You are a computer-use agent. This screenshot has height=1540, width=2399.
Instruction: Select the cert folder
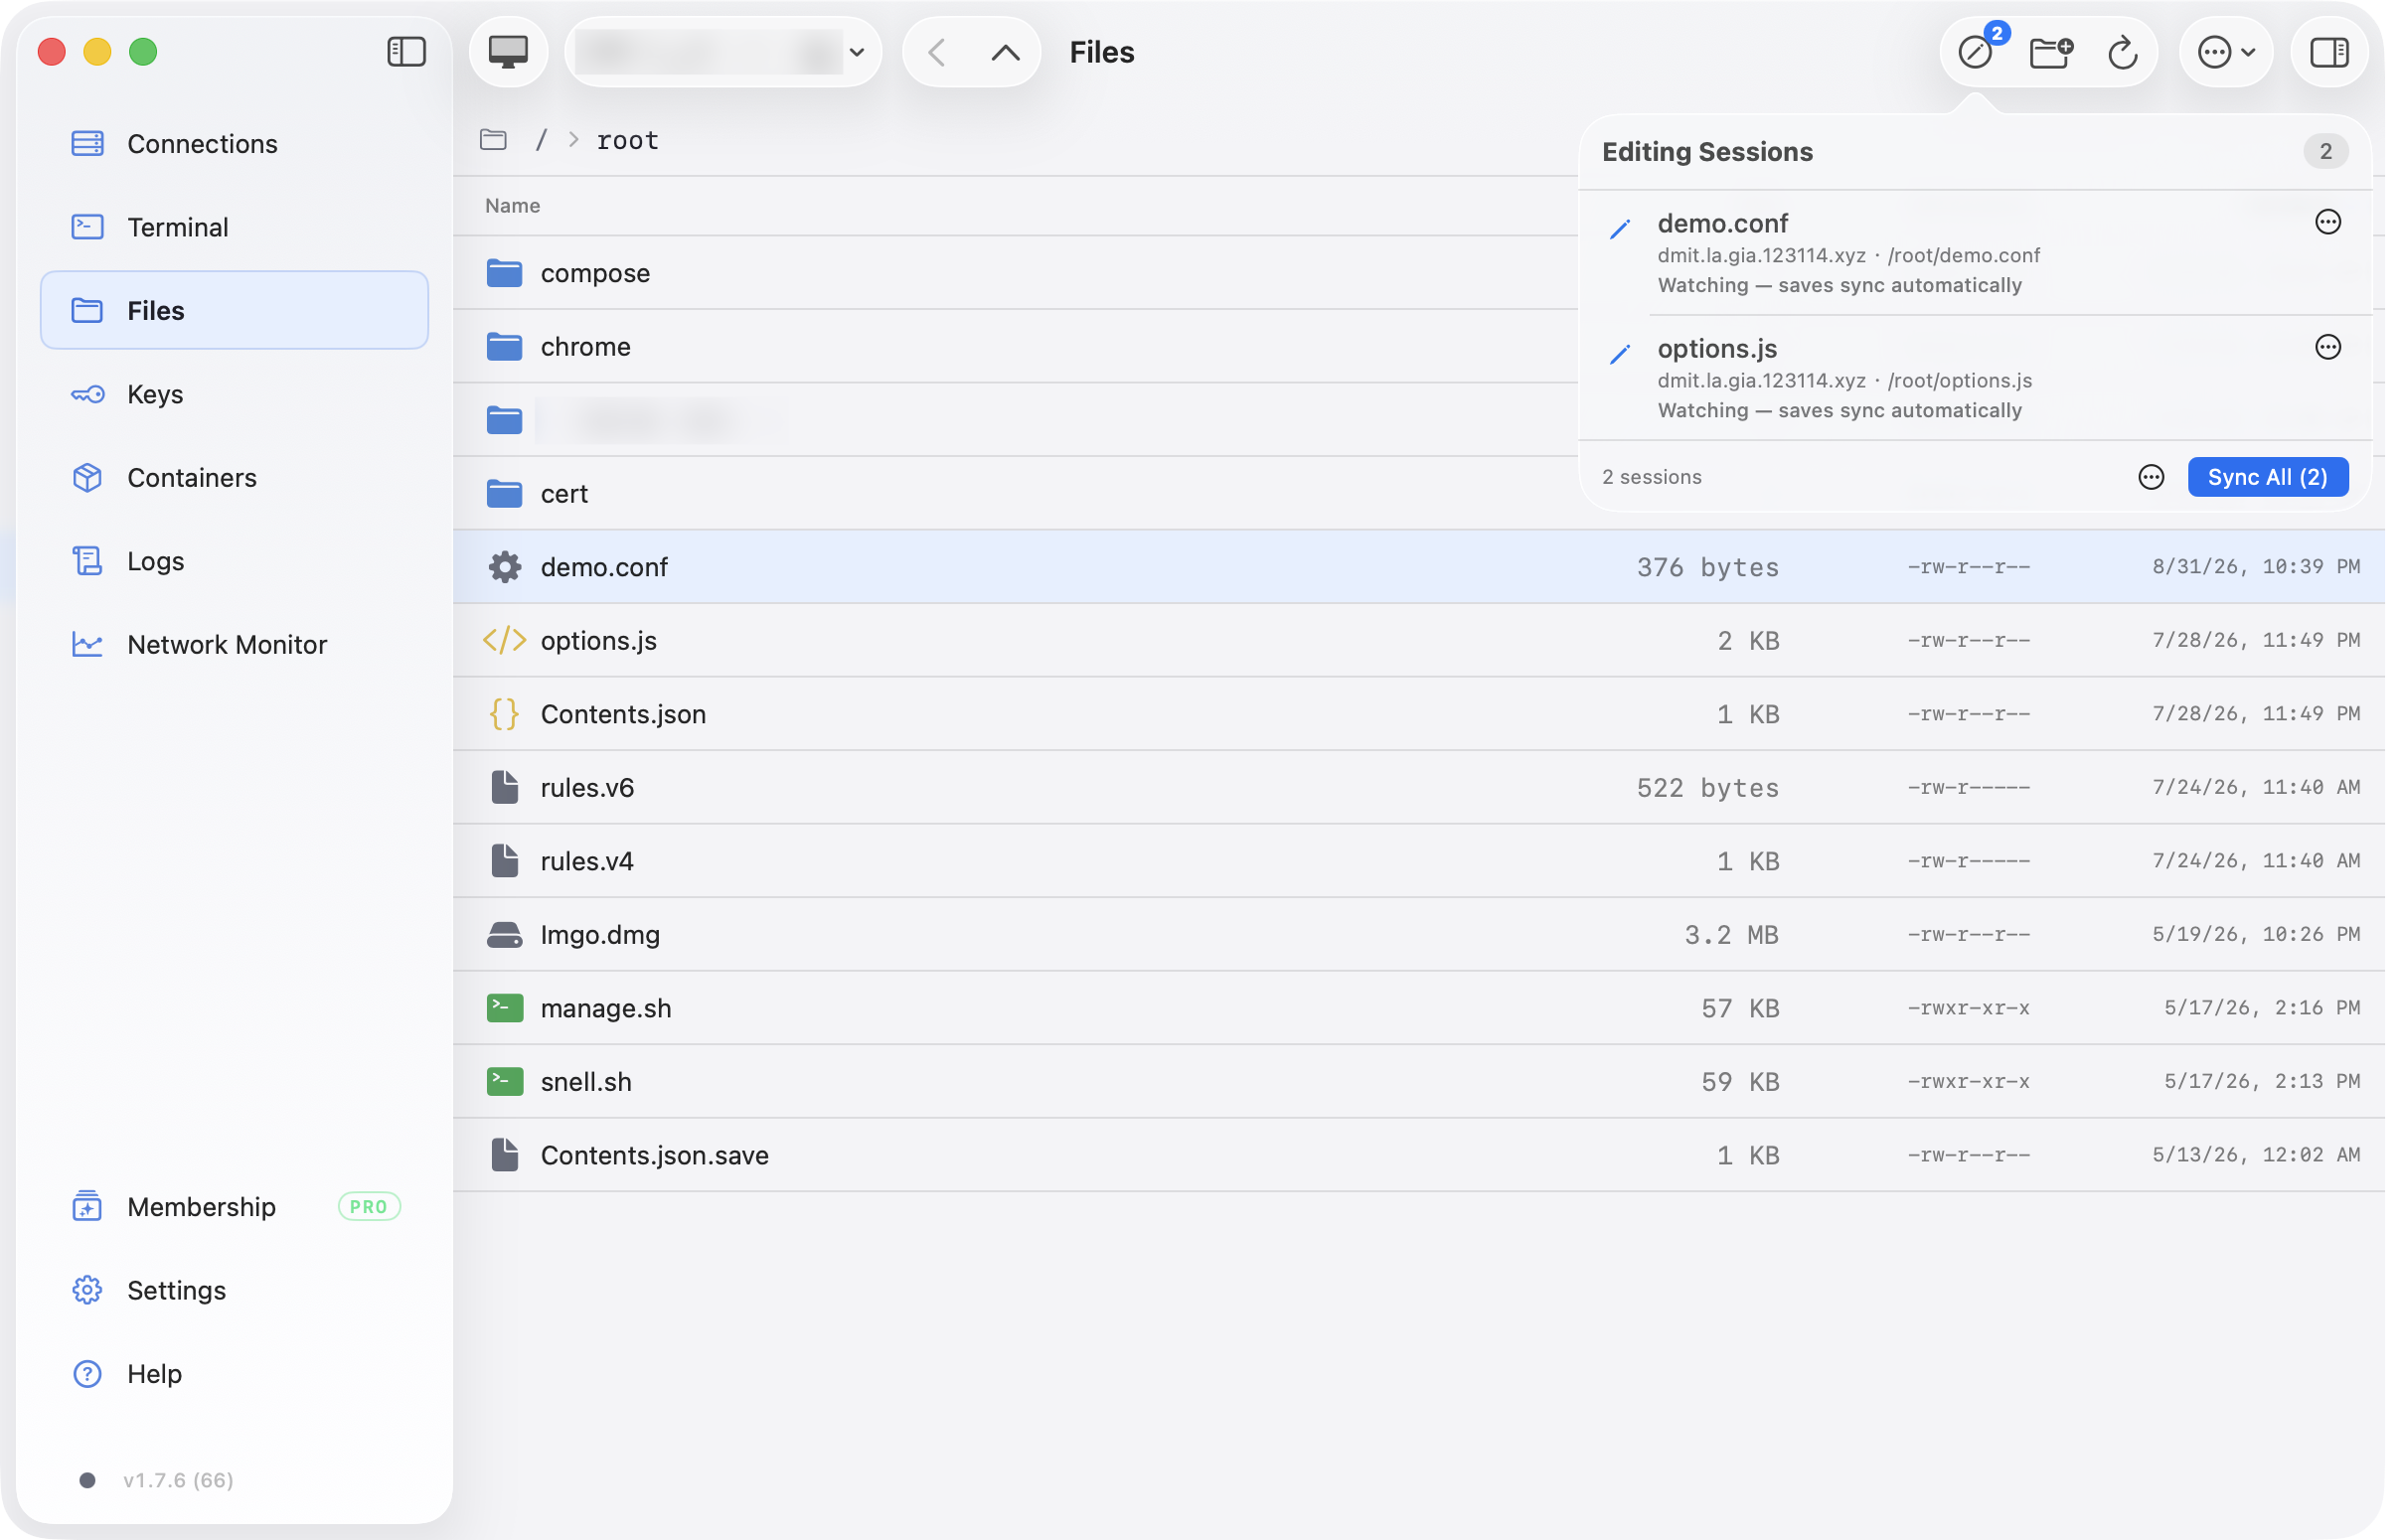coord(1016,493)
